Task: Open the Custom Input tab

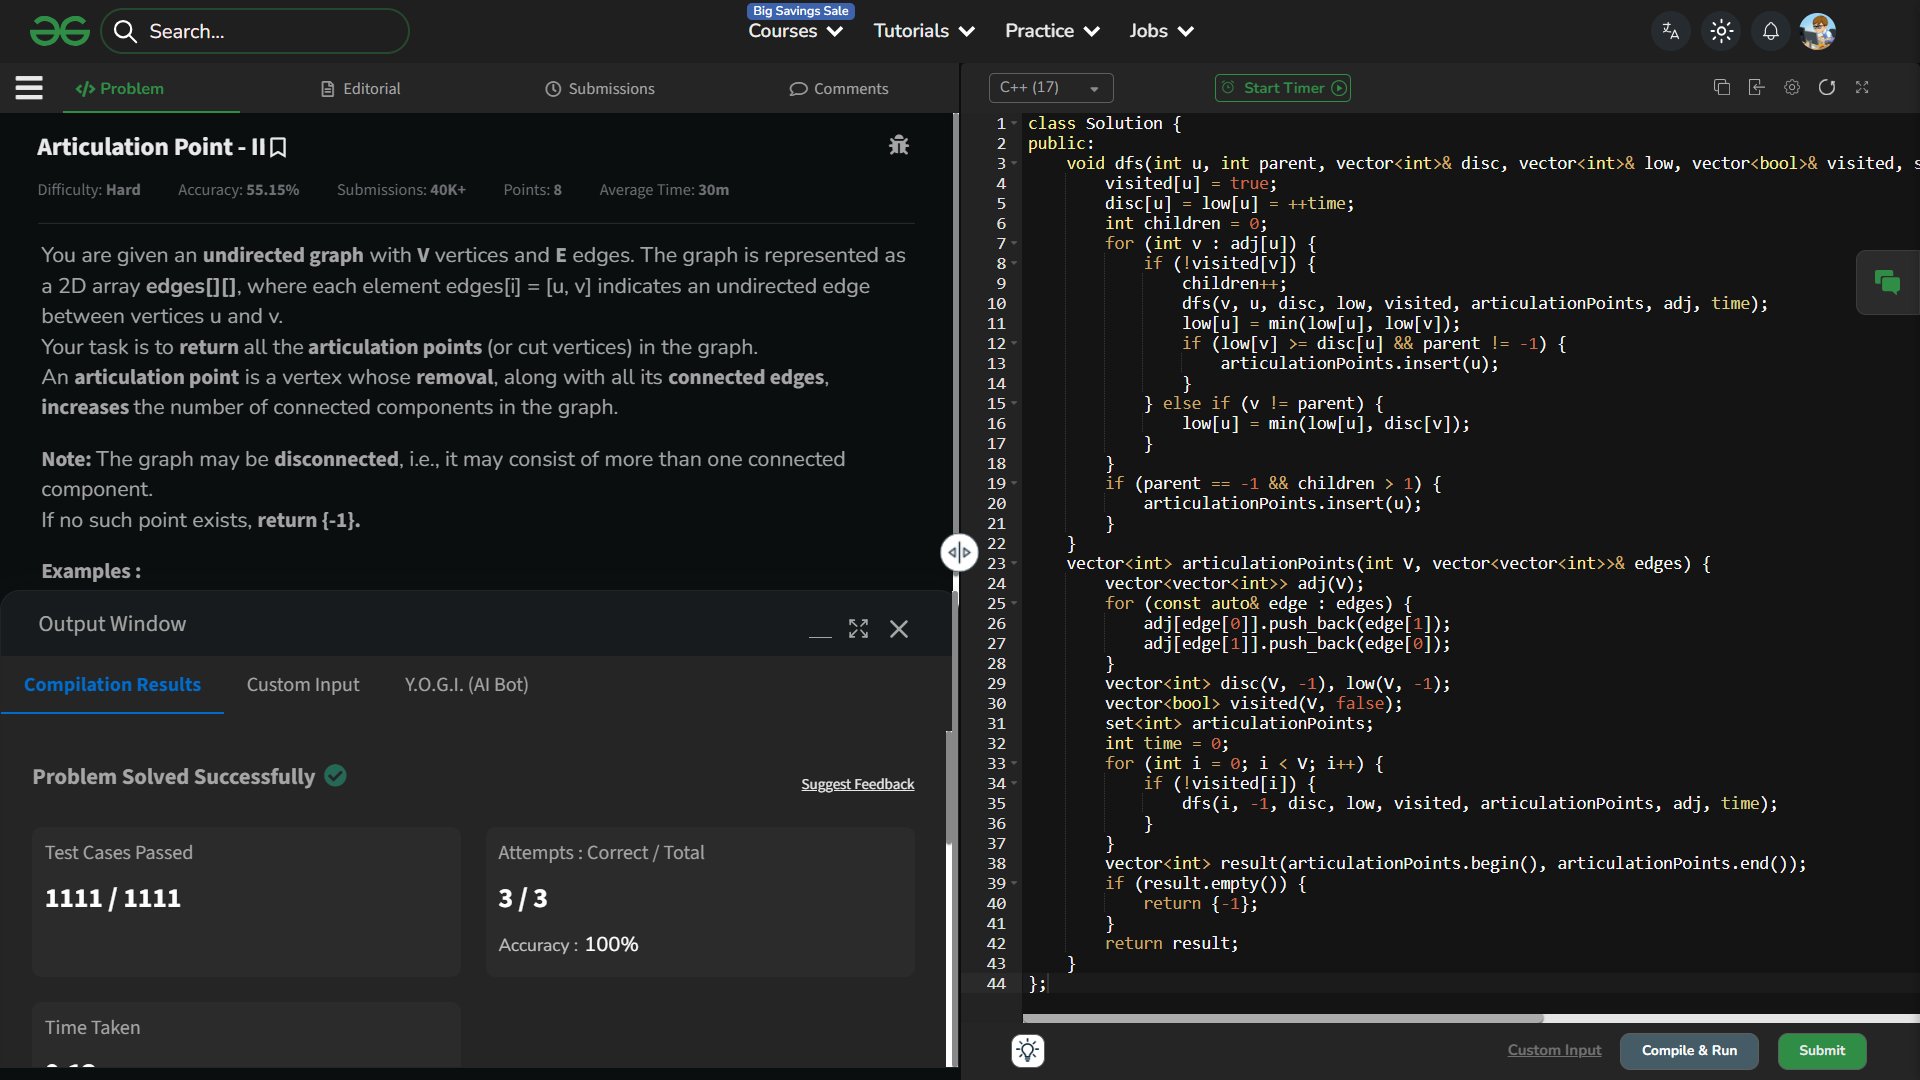Action: (303, 685)
